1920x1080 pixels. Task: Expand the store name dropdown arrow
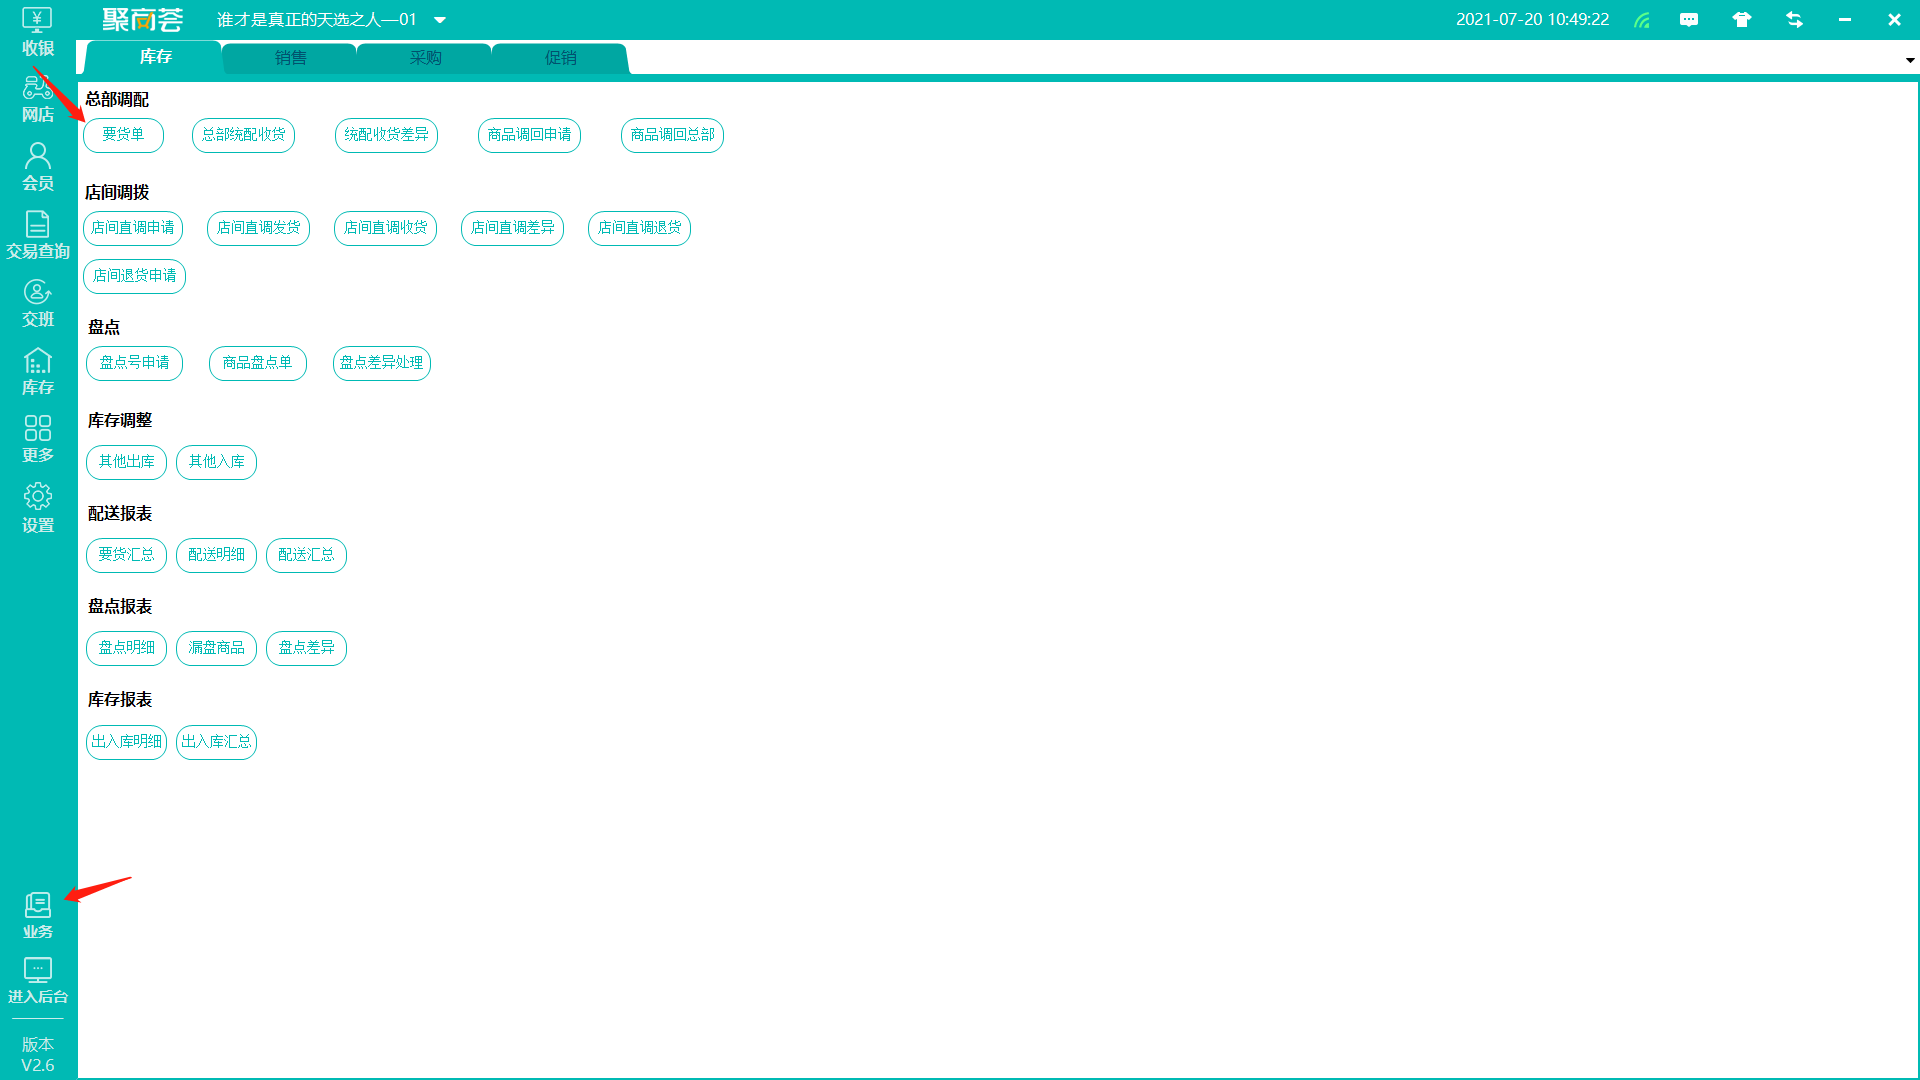pos(440,20)
